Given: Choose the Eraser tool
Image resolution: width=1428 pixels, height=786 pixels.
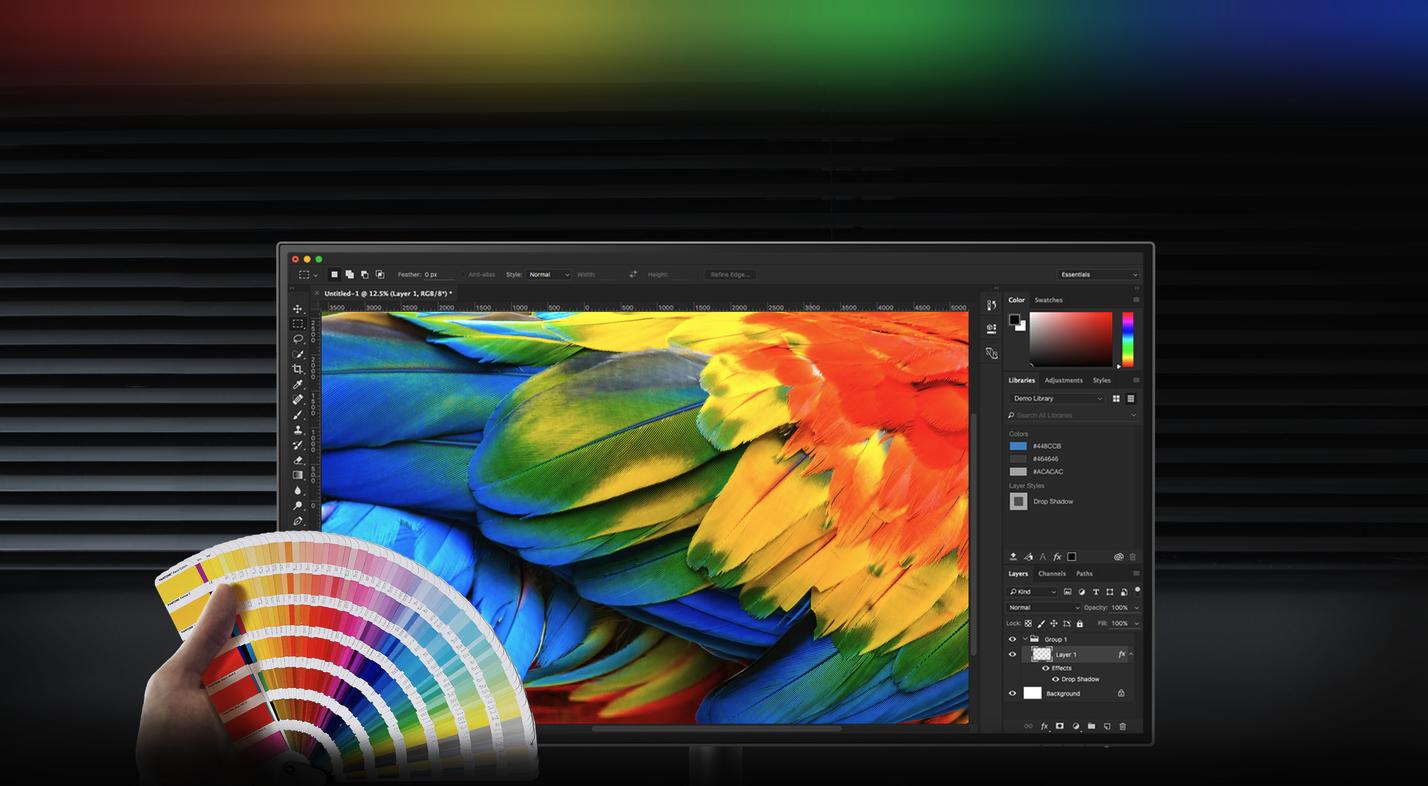Looking at the screenshot, I should pos(298,460).
